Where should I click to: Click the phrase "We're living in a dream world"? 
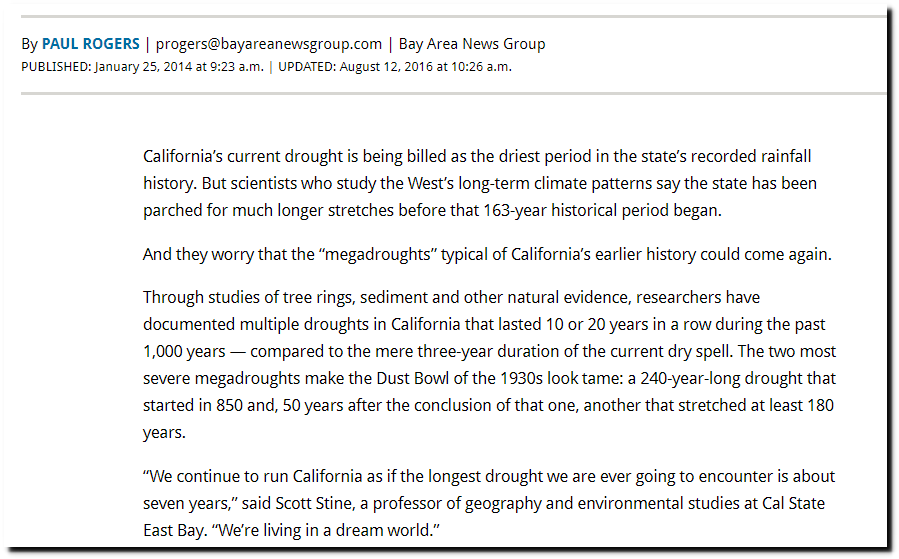[326, 530]
